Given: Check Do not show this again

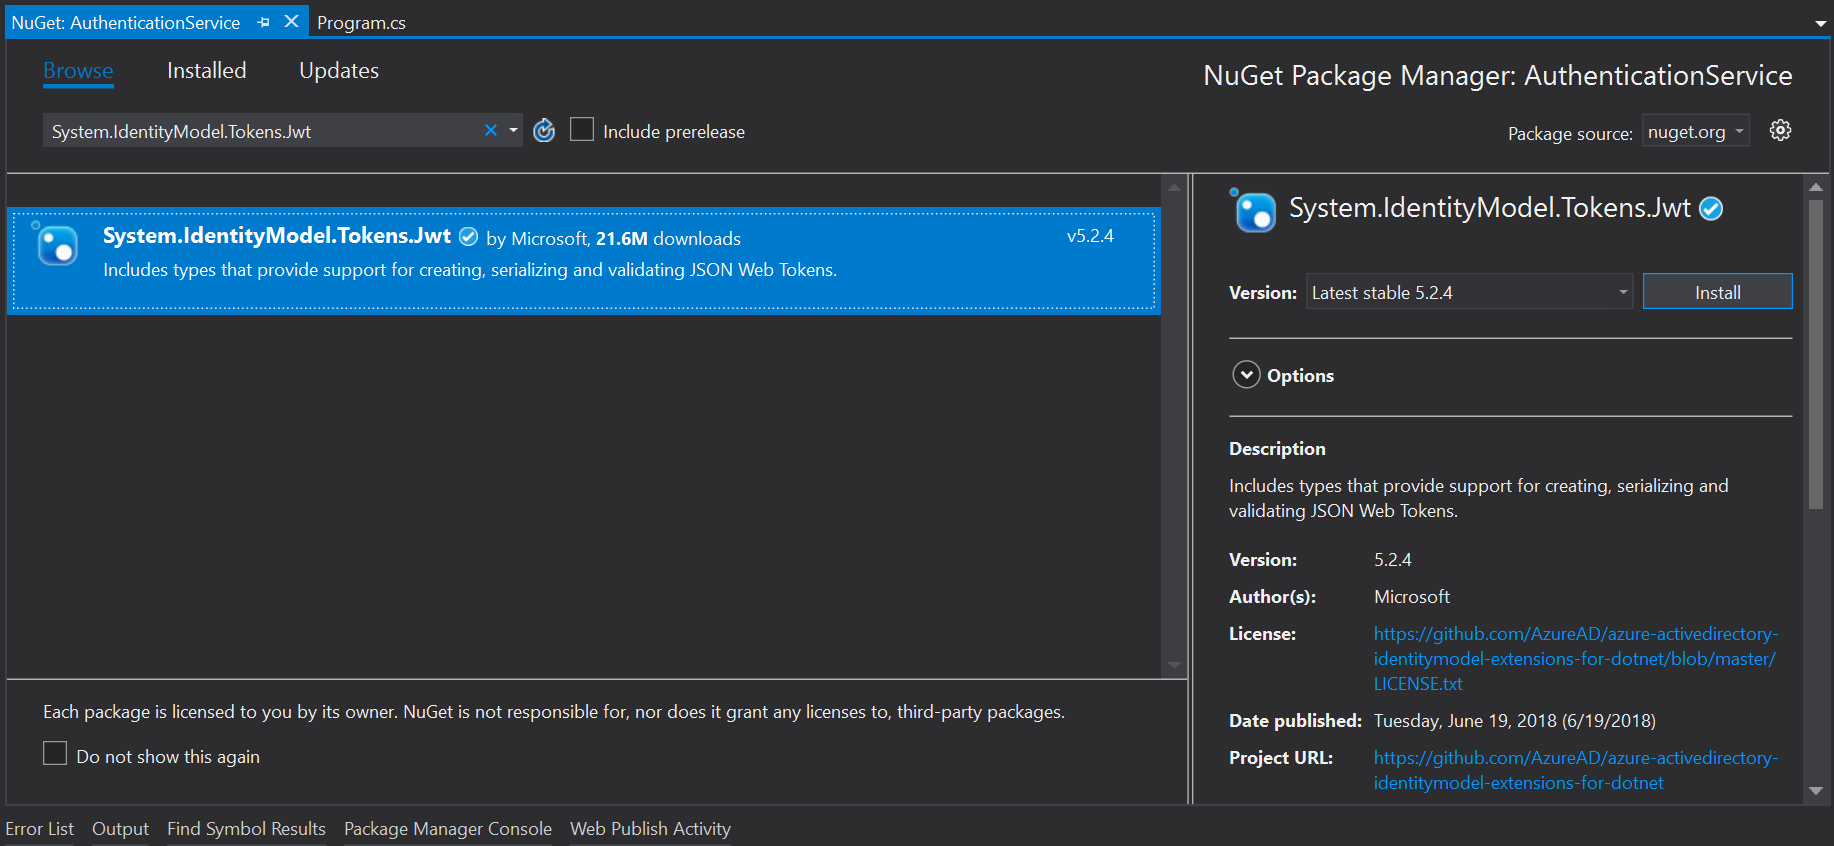Looking at the screenshot, I should coord(55,753).
